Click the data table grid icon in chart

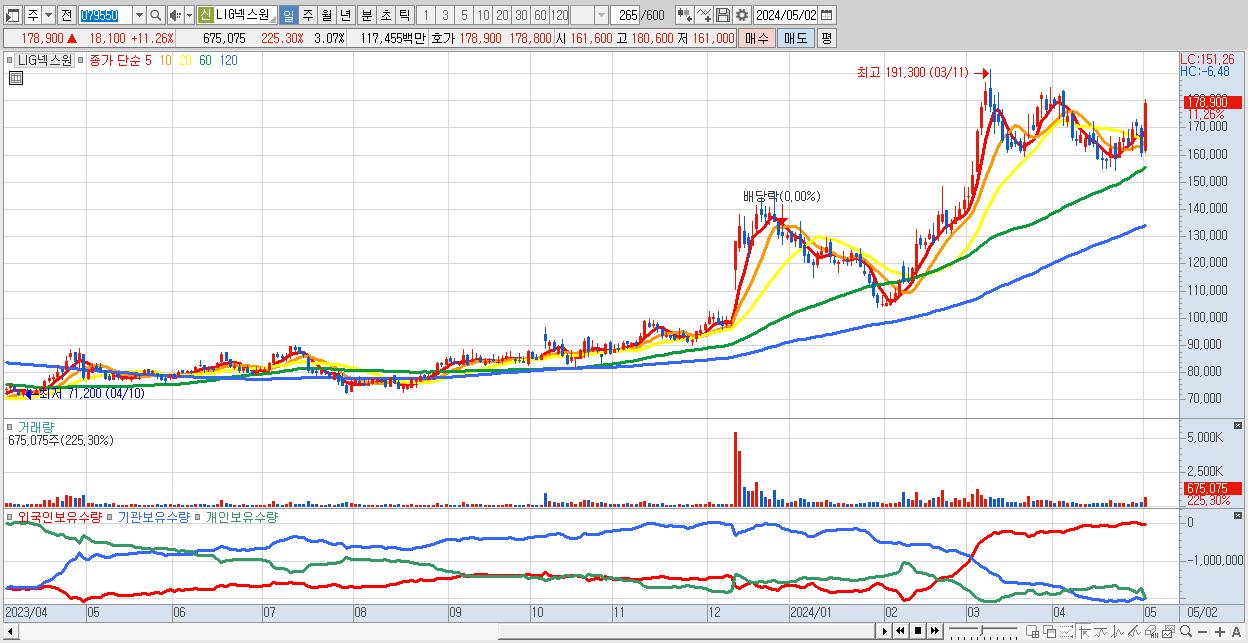coord(16,78)
